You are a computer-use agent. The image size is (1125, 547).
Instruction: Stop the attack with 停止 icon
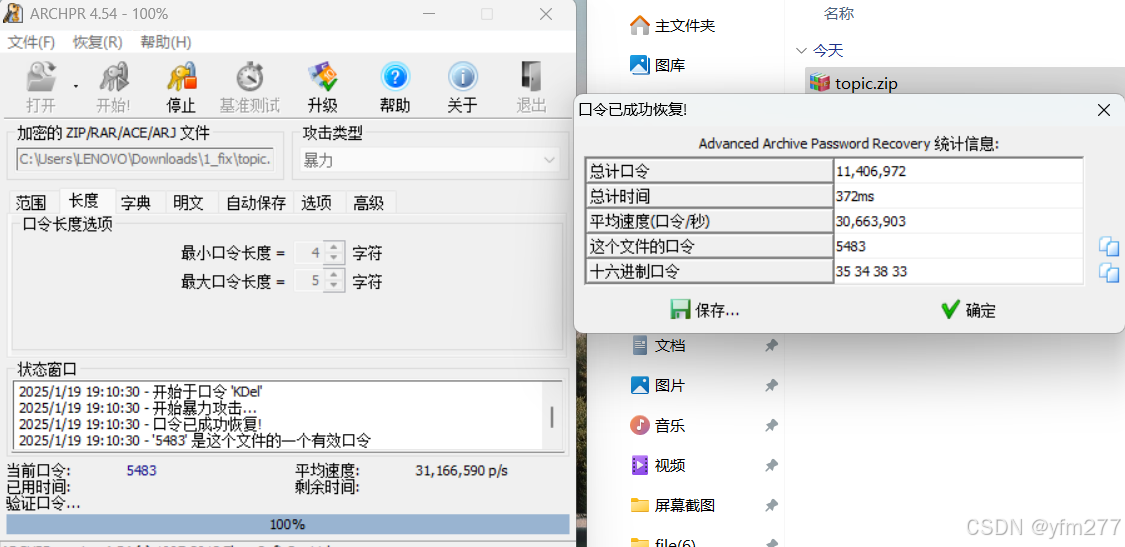(x=182, y=77)
